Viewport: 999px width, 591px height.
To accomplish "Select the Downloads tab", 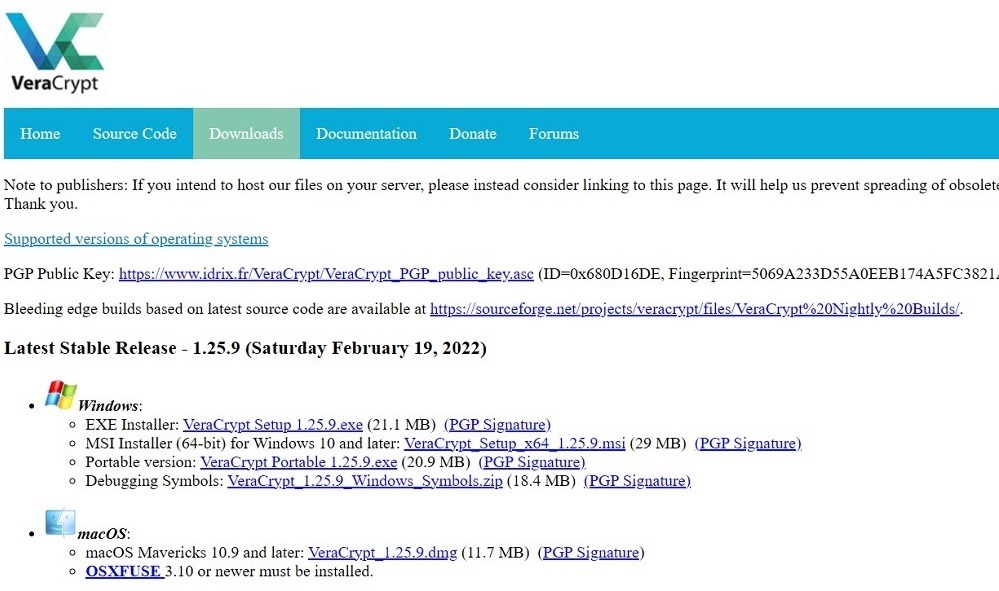I will click(x=246, y=133).
